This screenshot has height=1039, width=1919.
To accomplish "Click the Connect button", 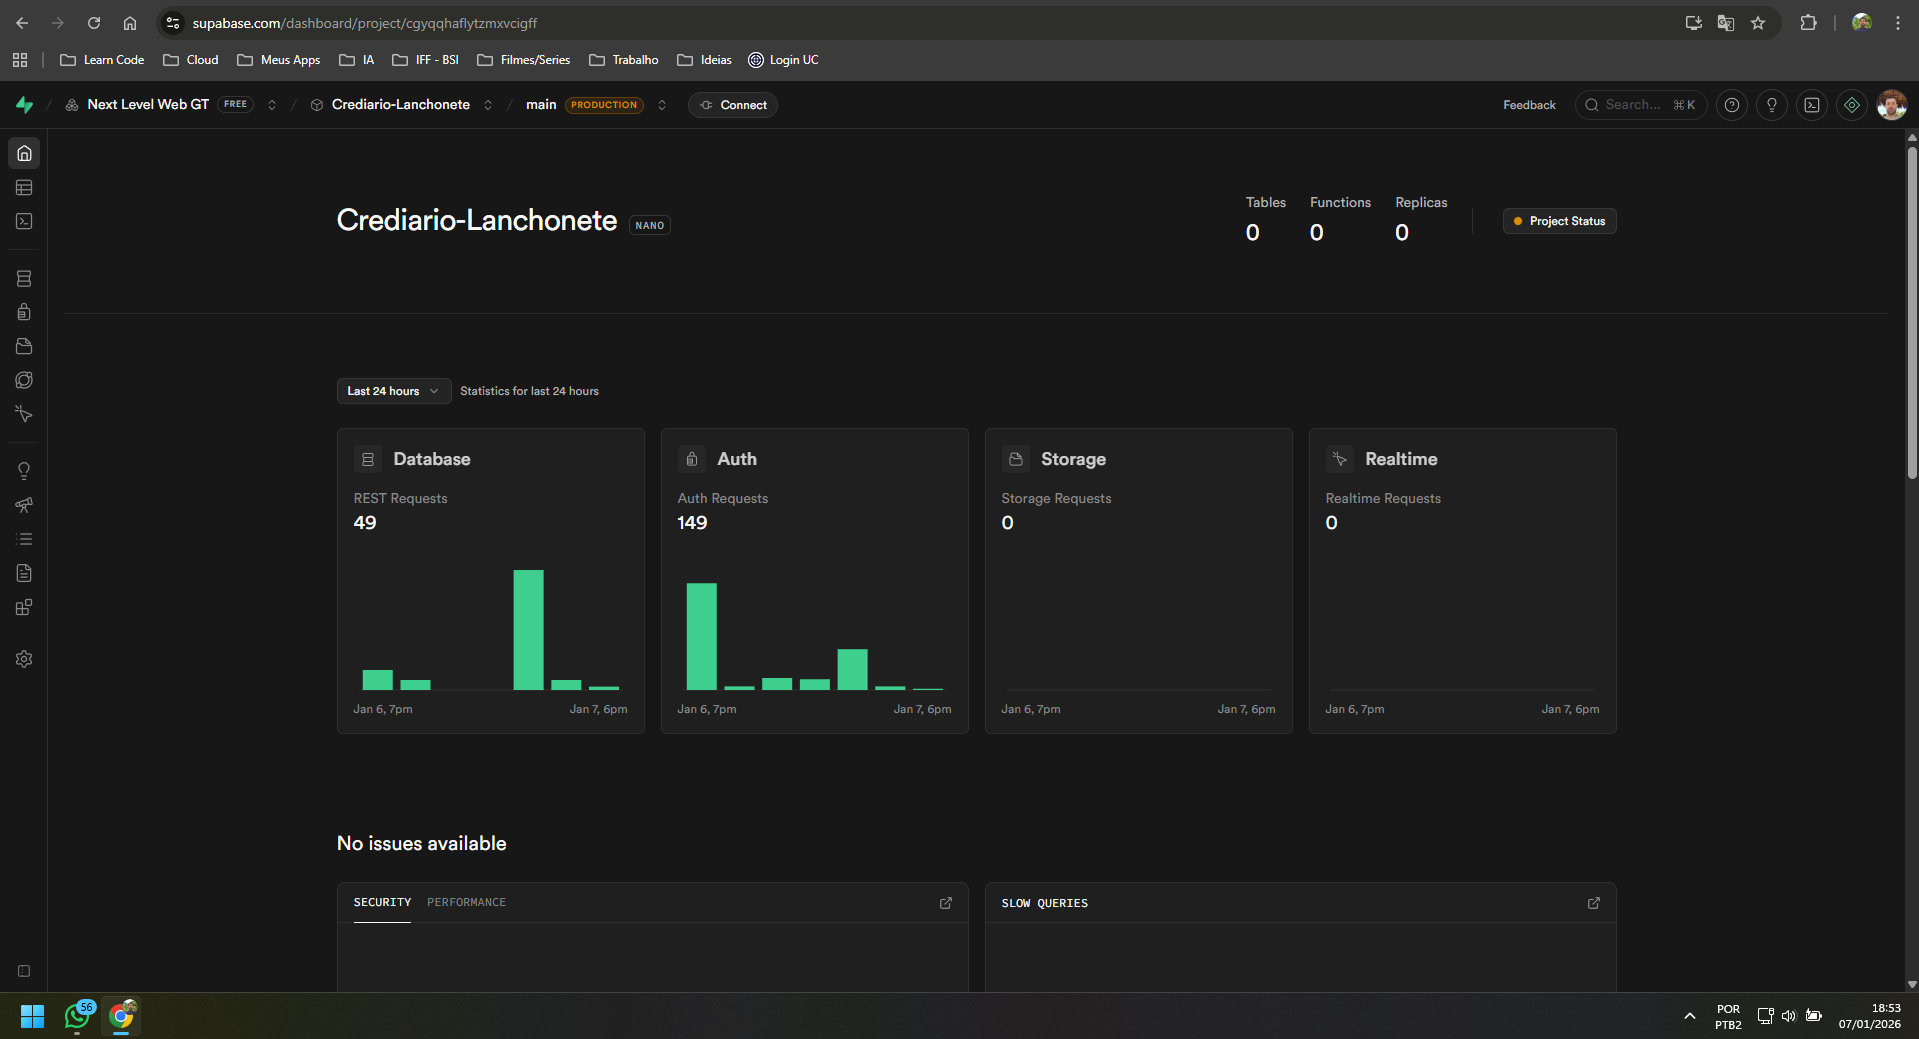I will tap(733, 105).
